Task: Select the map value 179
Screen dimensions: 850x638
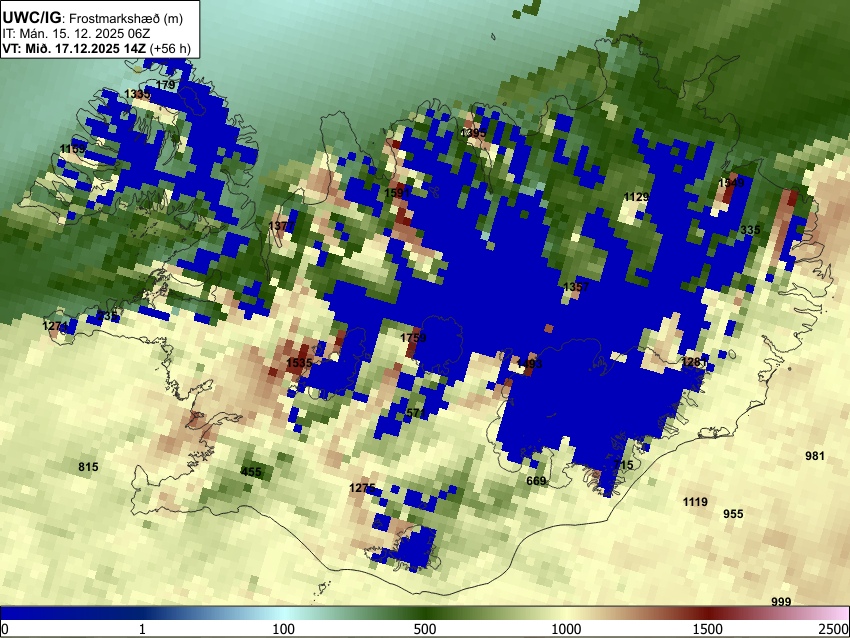Action: tap(165, 85)
